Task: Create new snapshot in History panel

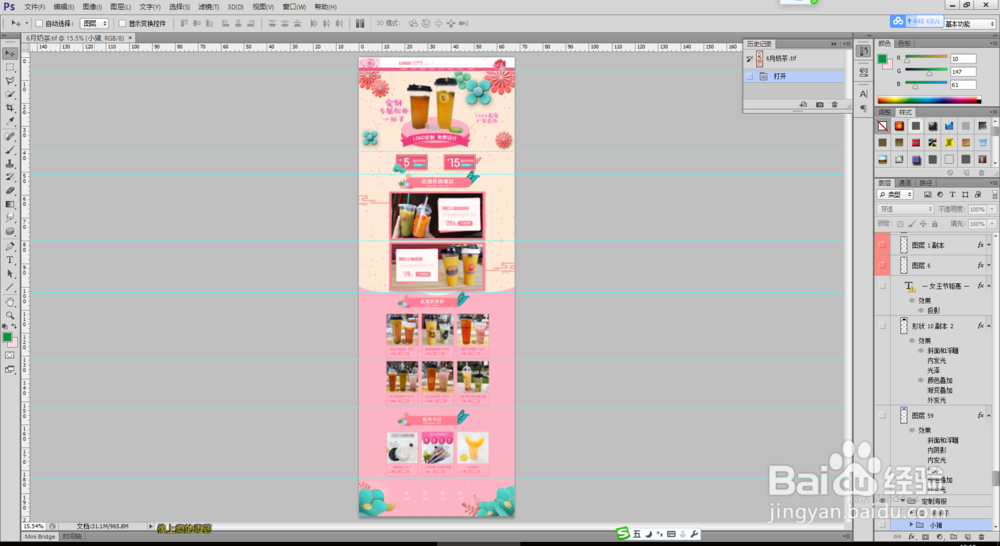Action: (x=820, y=104)
